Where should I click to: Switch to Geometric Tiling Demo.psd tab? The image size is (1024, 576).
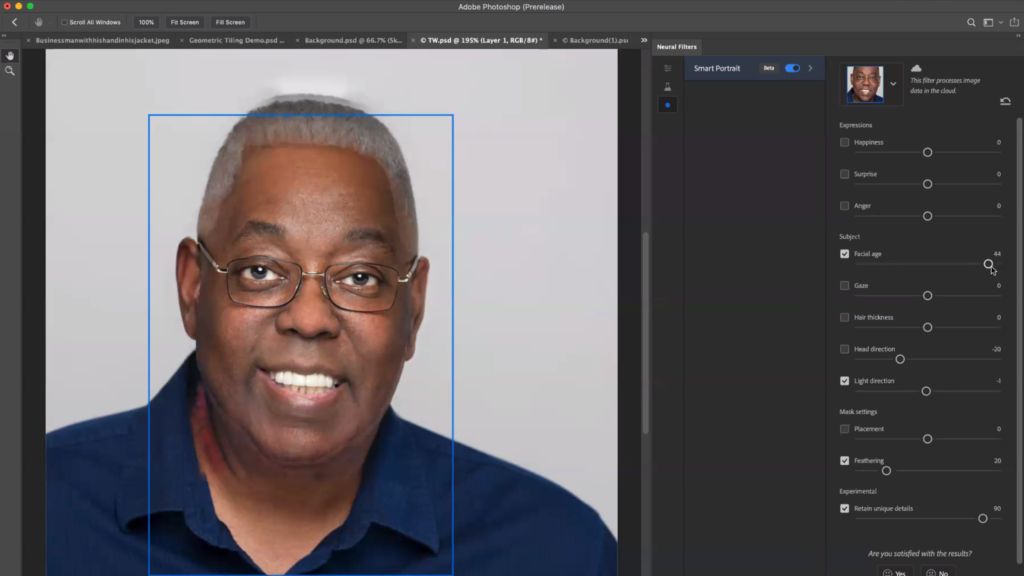237,41
